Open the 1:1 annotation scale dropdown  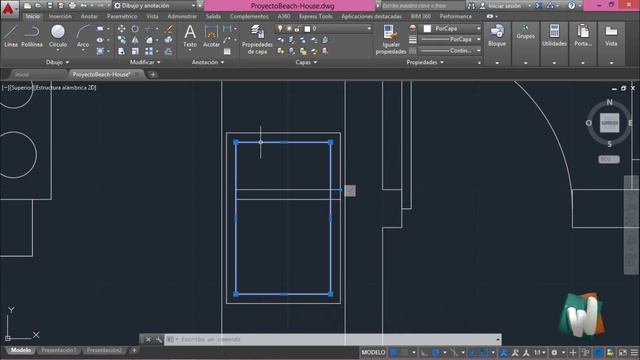point(540,352)
